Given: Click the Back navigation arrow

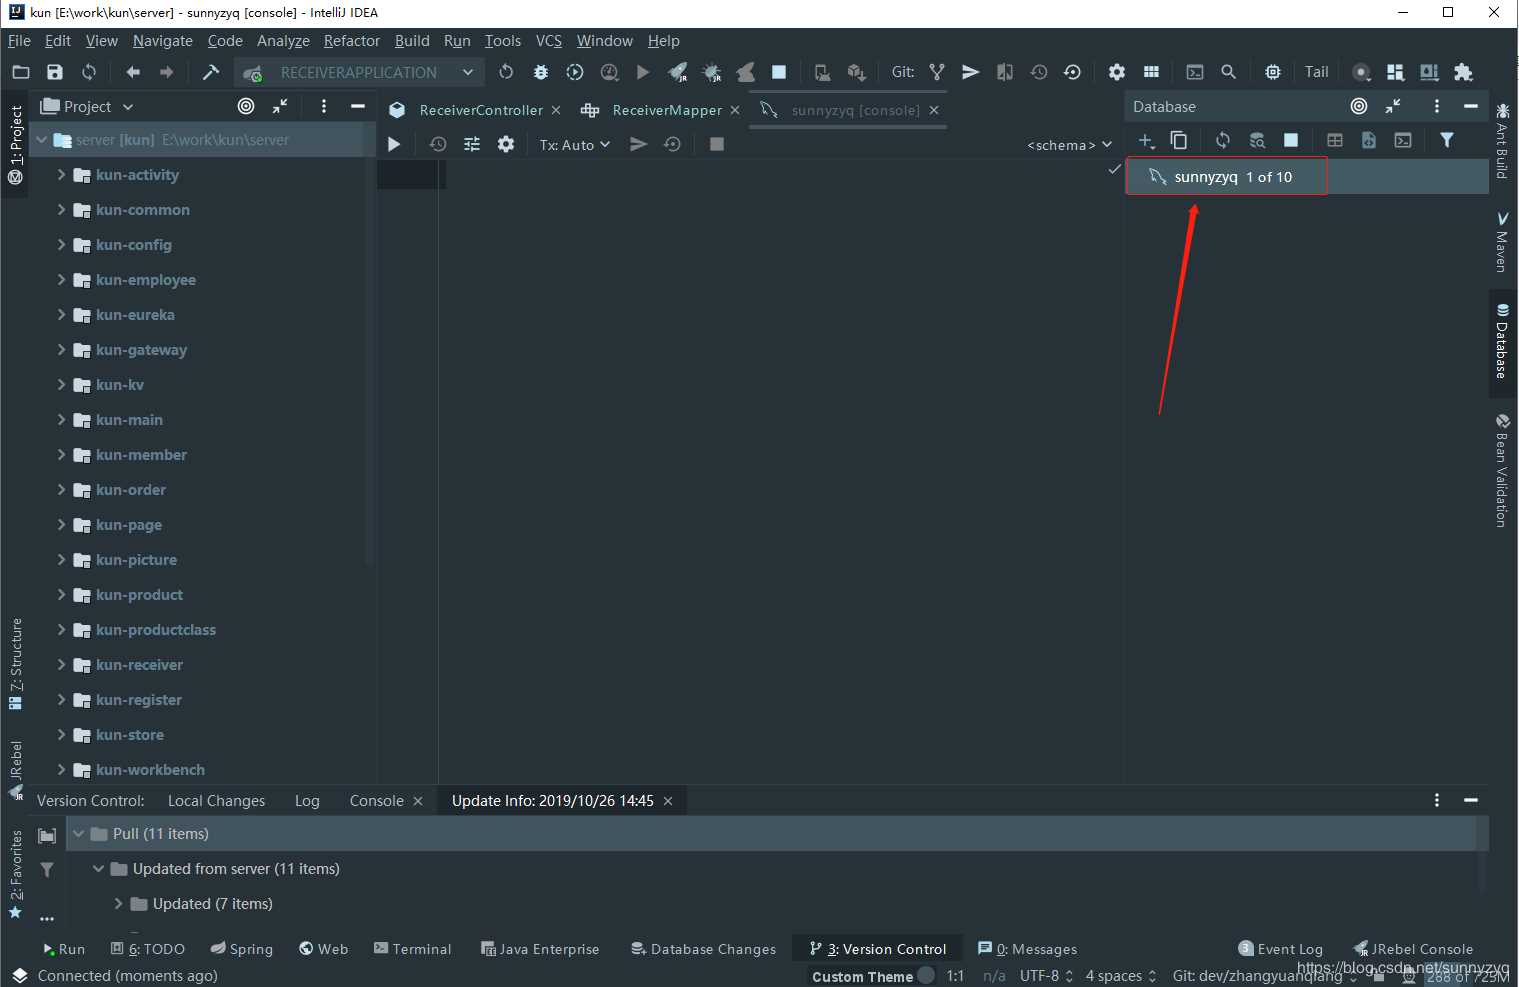Looking at the screenshot, I should click(x=133, y=72).
